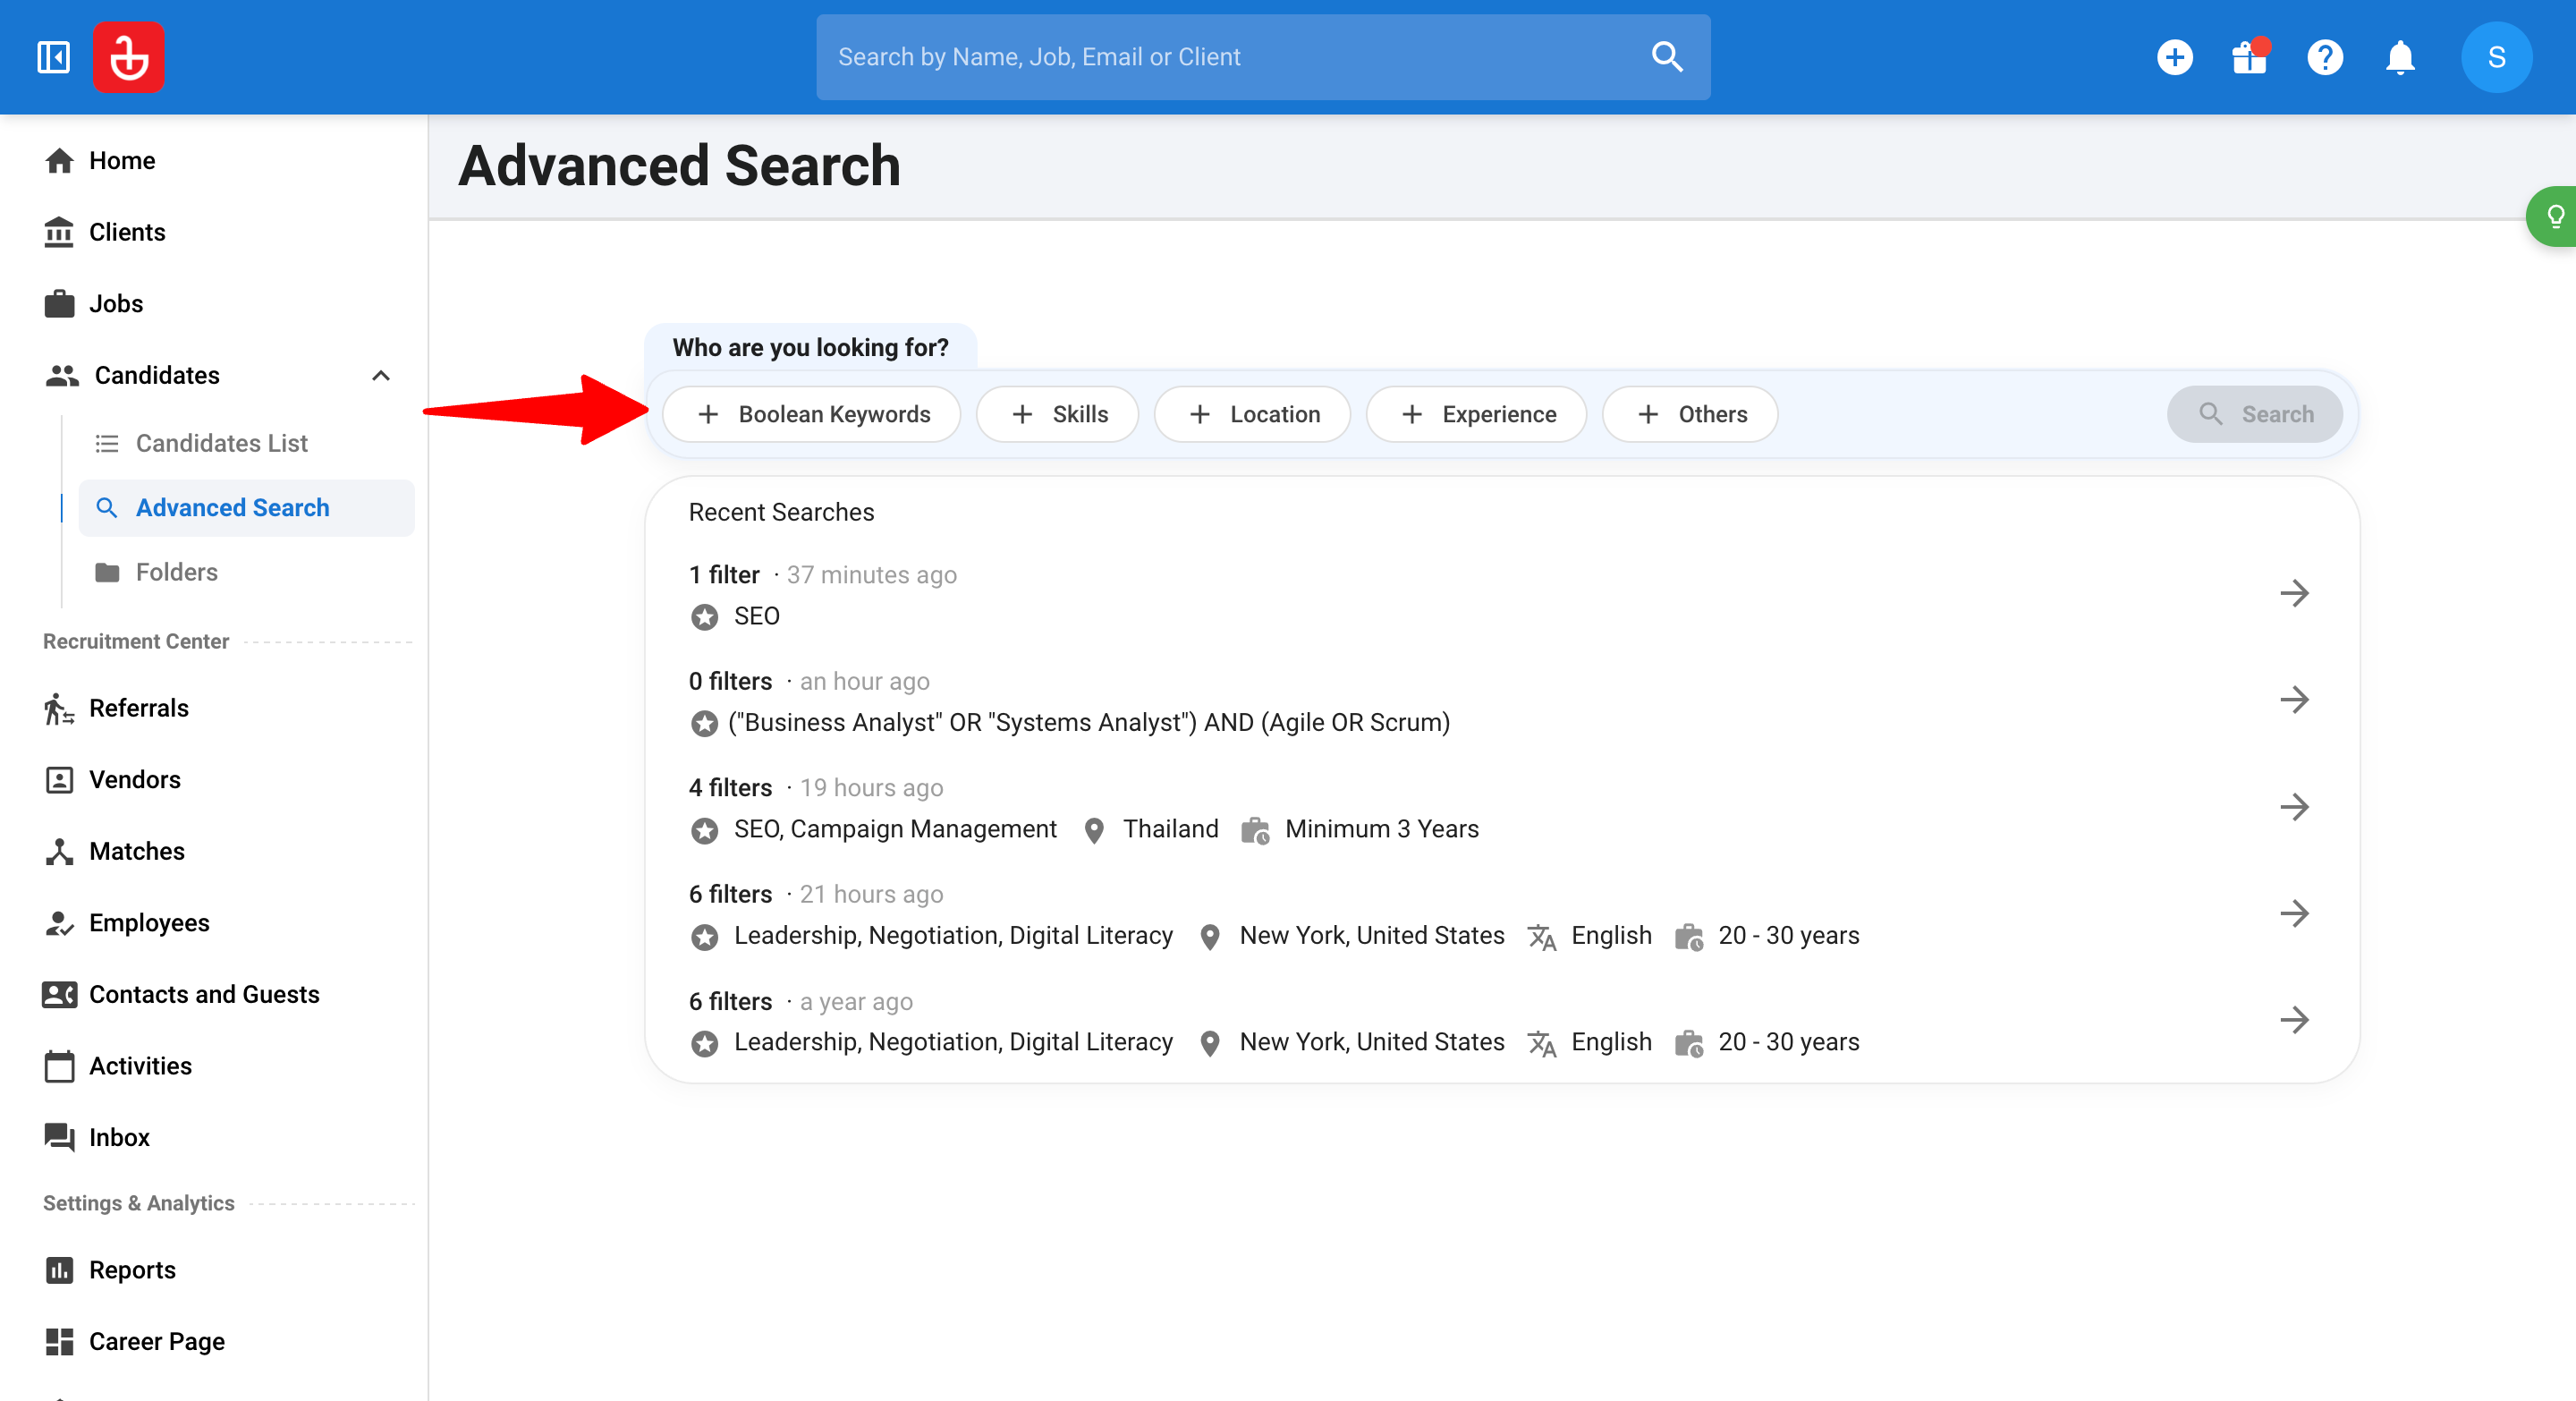Open the notifications bell
Screen dimensions: 2576x1401
(x=2400, y=57)
